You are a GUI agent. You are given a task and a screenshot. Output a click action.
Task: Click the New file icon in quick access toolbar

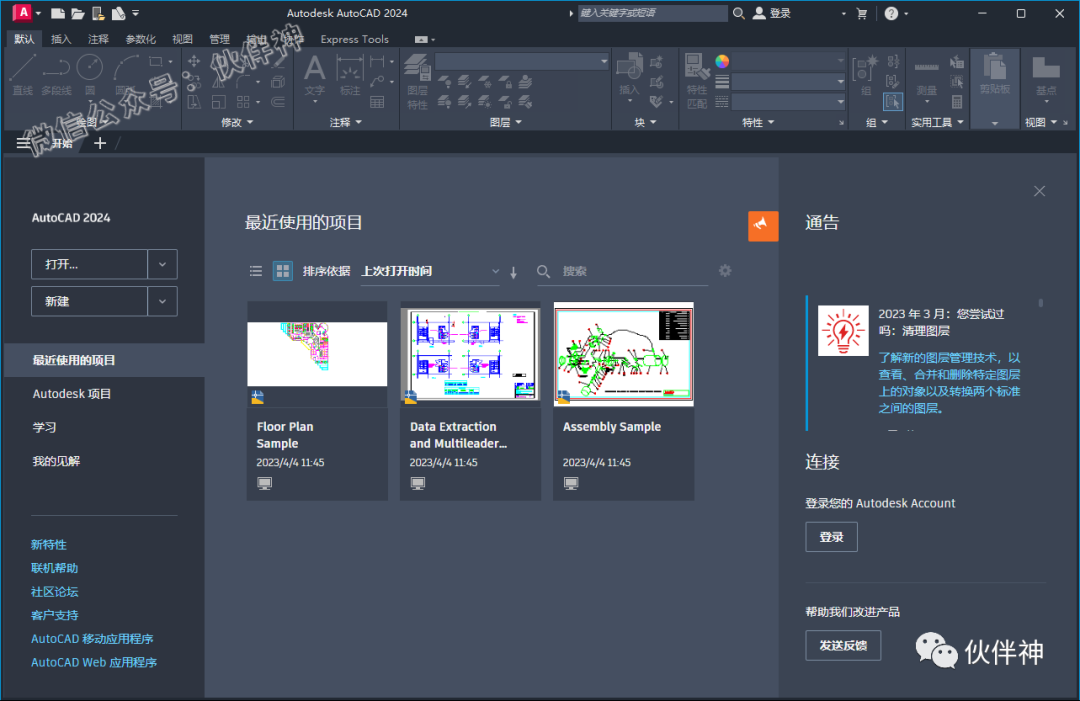[x=58, y=13]
